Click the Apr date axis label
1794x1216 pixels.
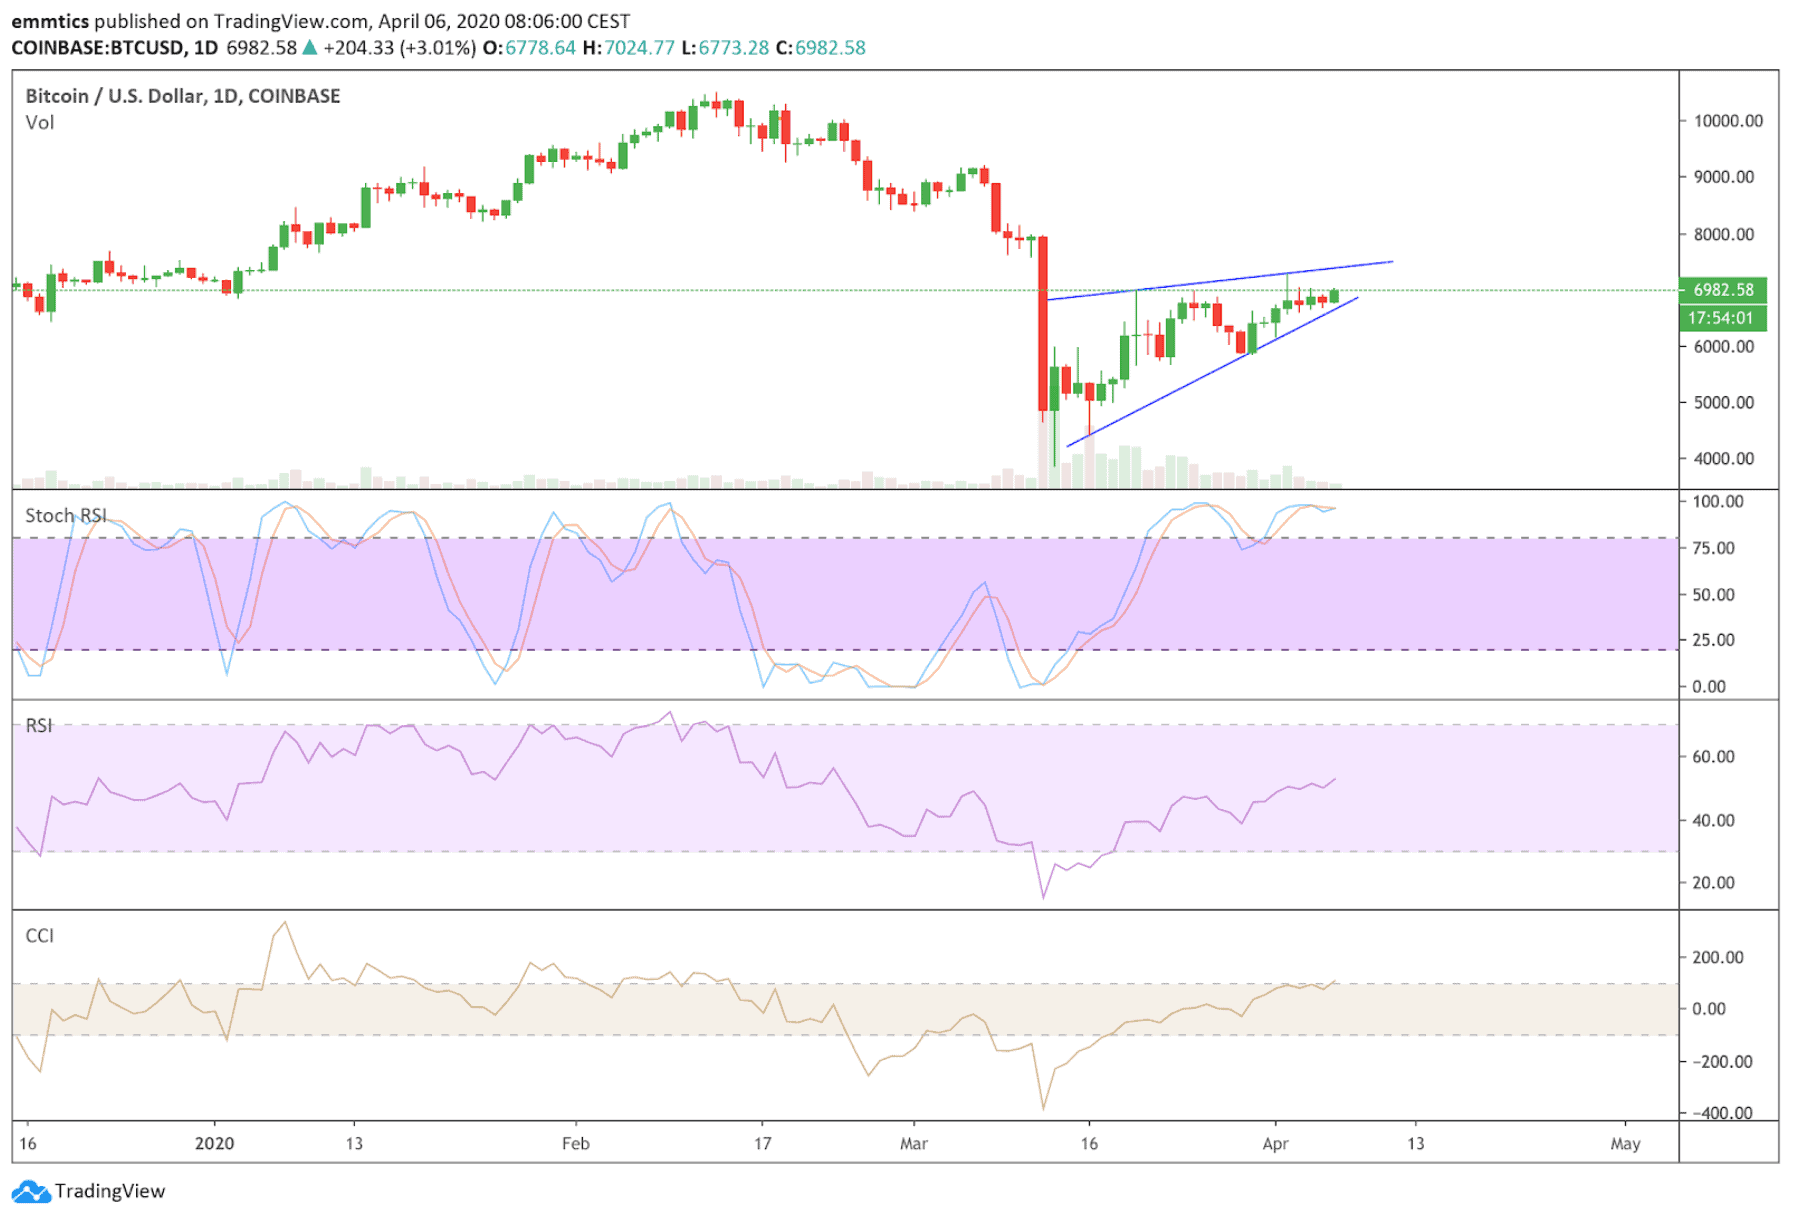(1275, 1143)
